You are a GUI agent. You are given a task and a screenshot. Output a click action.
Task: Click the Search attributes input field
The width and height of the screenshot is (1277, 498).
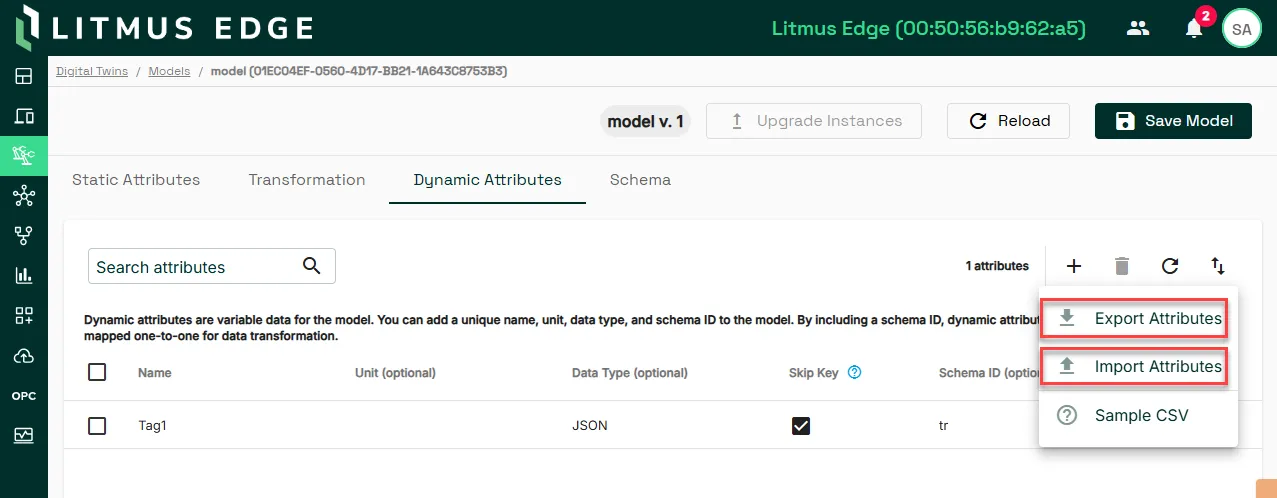point(211,267)
